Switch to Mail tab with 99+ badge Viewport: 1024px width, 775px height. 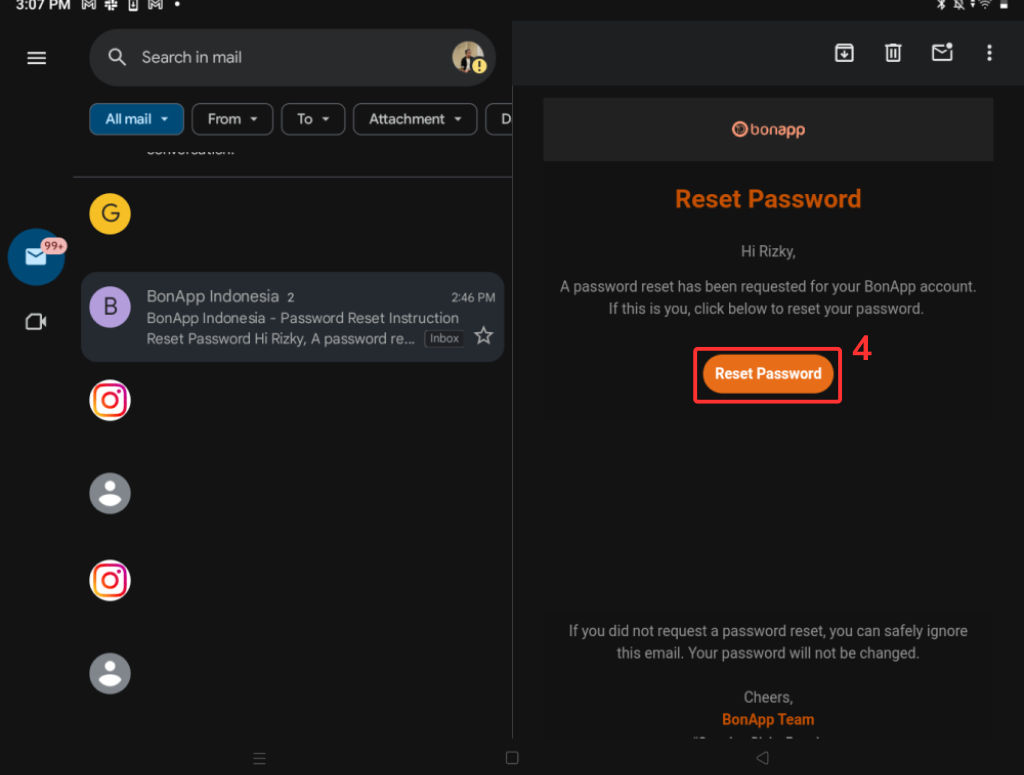click(x=37, y=257)
